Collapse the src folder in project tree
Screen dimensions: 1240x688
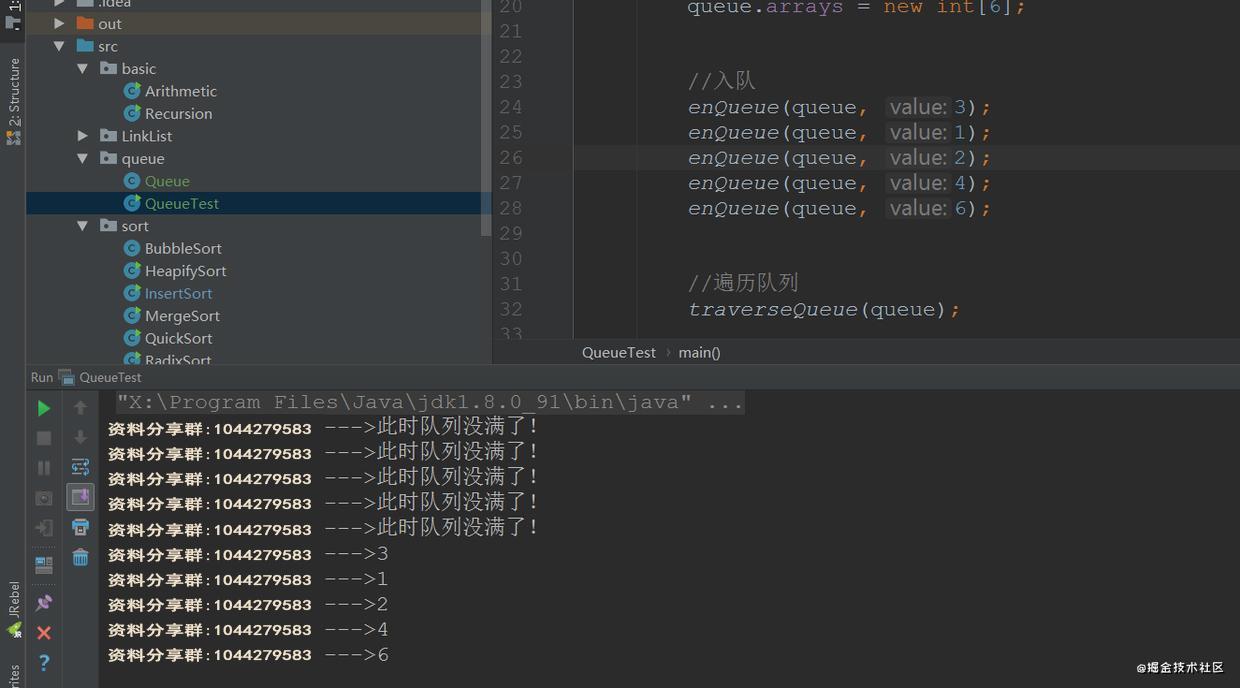pos(59,46)
